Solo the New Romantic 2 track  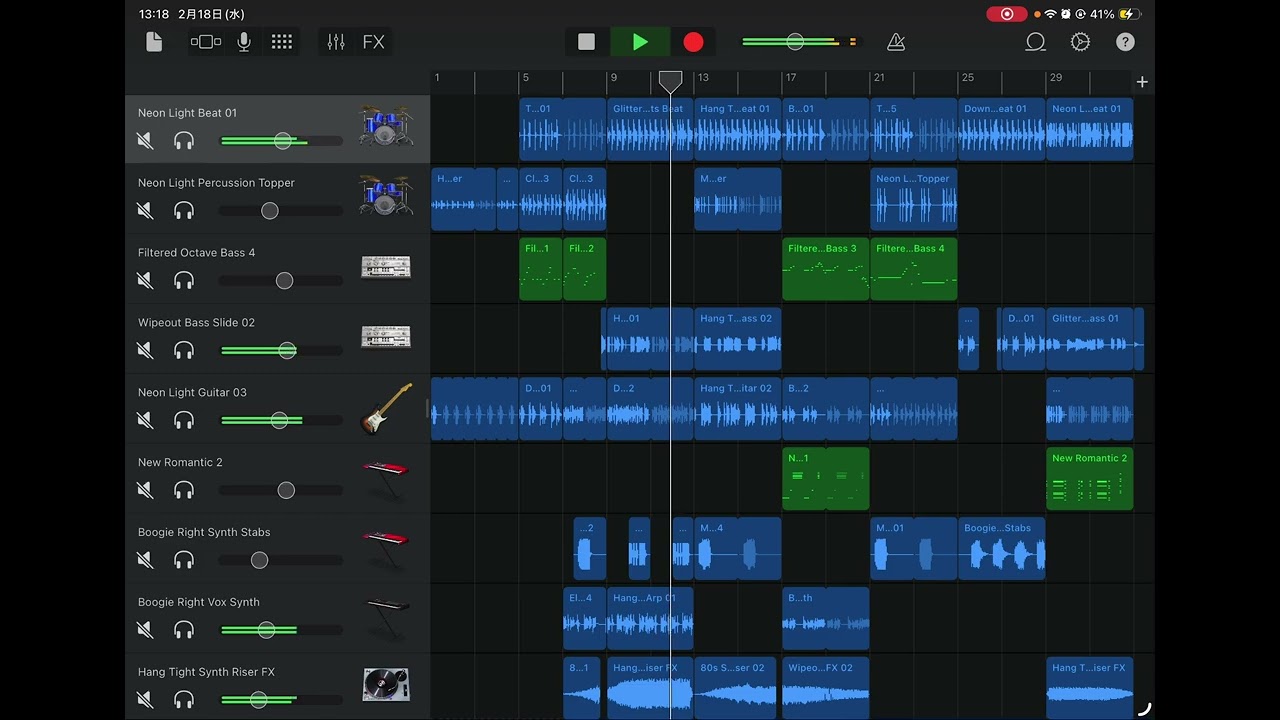(x=184, y=491)
